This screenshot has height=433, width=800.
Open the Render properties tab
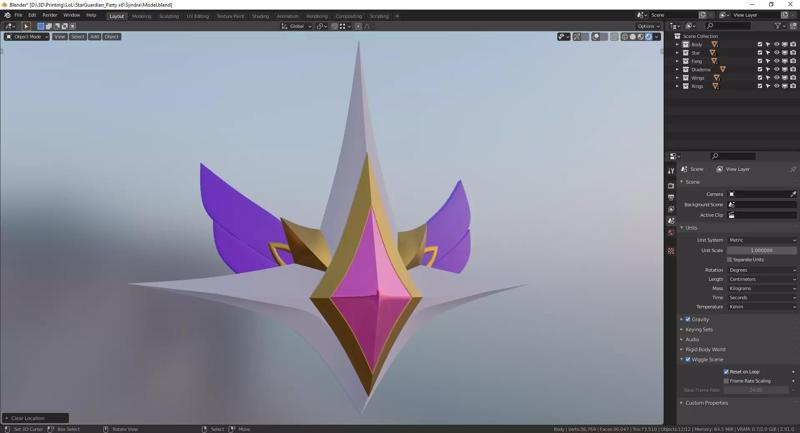coord(671,186)
